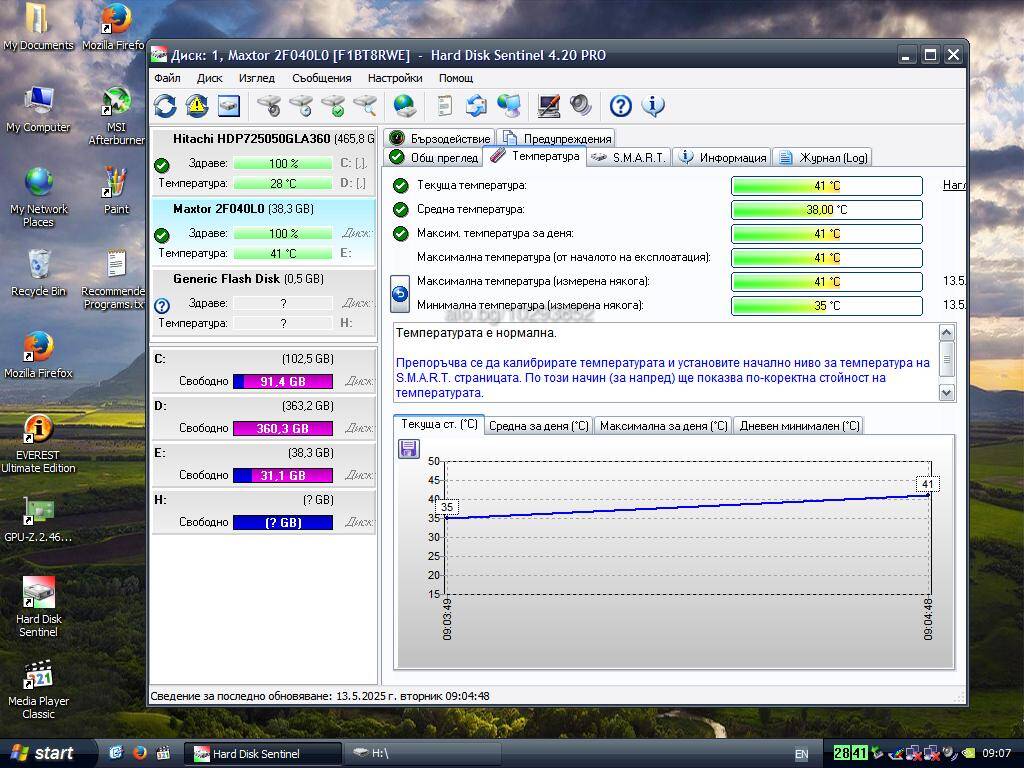Viewport: 1024px width, 768px height.
Task: Click EN language indicator in taskbar
Action: tap(801, 754)
